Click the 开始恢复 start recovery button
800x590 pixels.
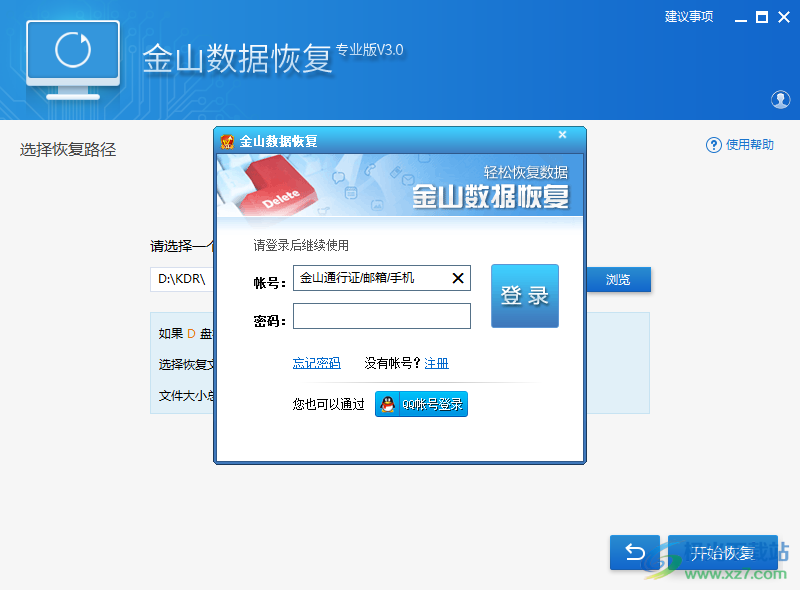(722, 552)
